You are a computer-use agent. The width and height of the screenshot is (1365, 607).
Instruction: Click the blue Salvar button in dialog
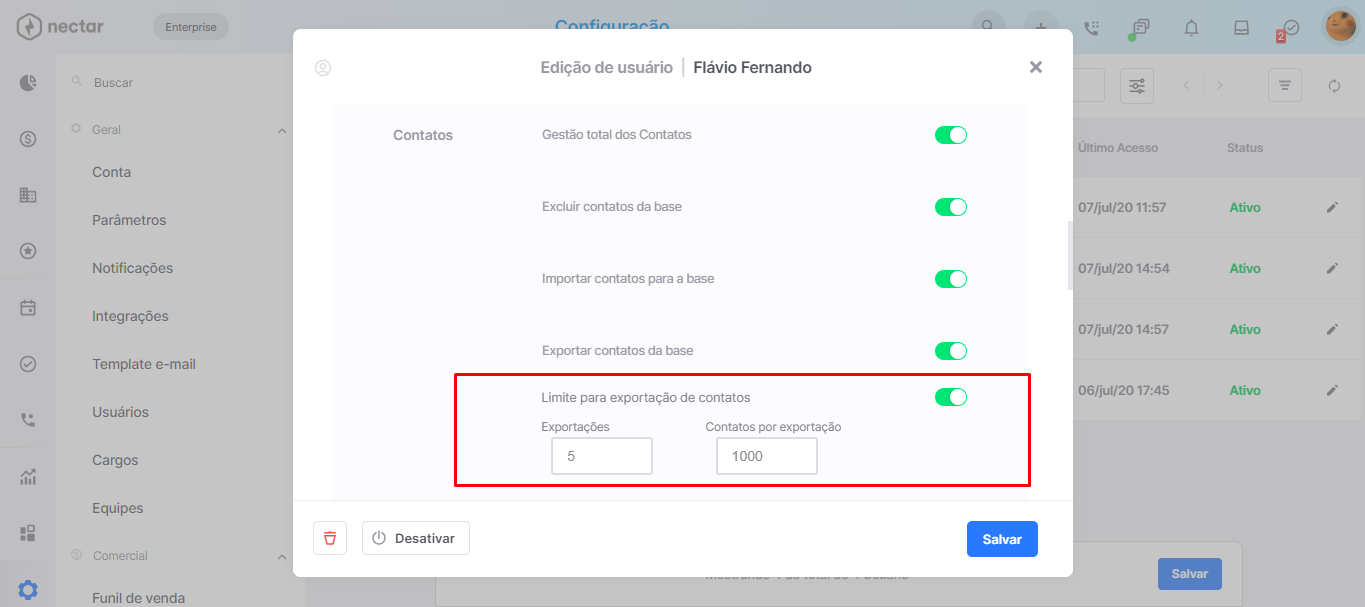pos(1002,539)
